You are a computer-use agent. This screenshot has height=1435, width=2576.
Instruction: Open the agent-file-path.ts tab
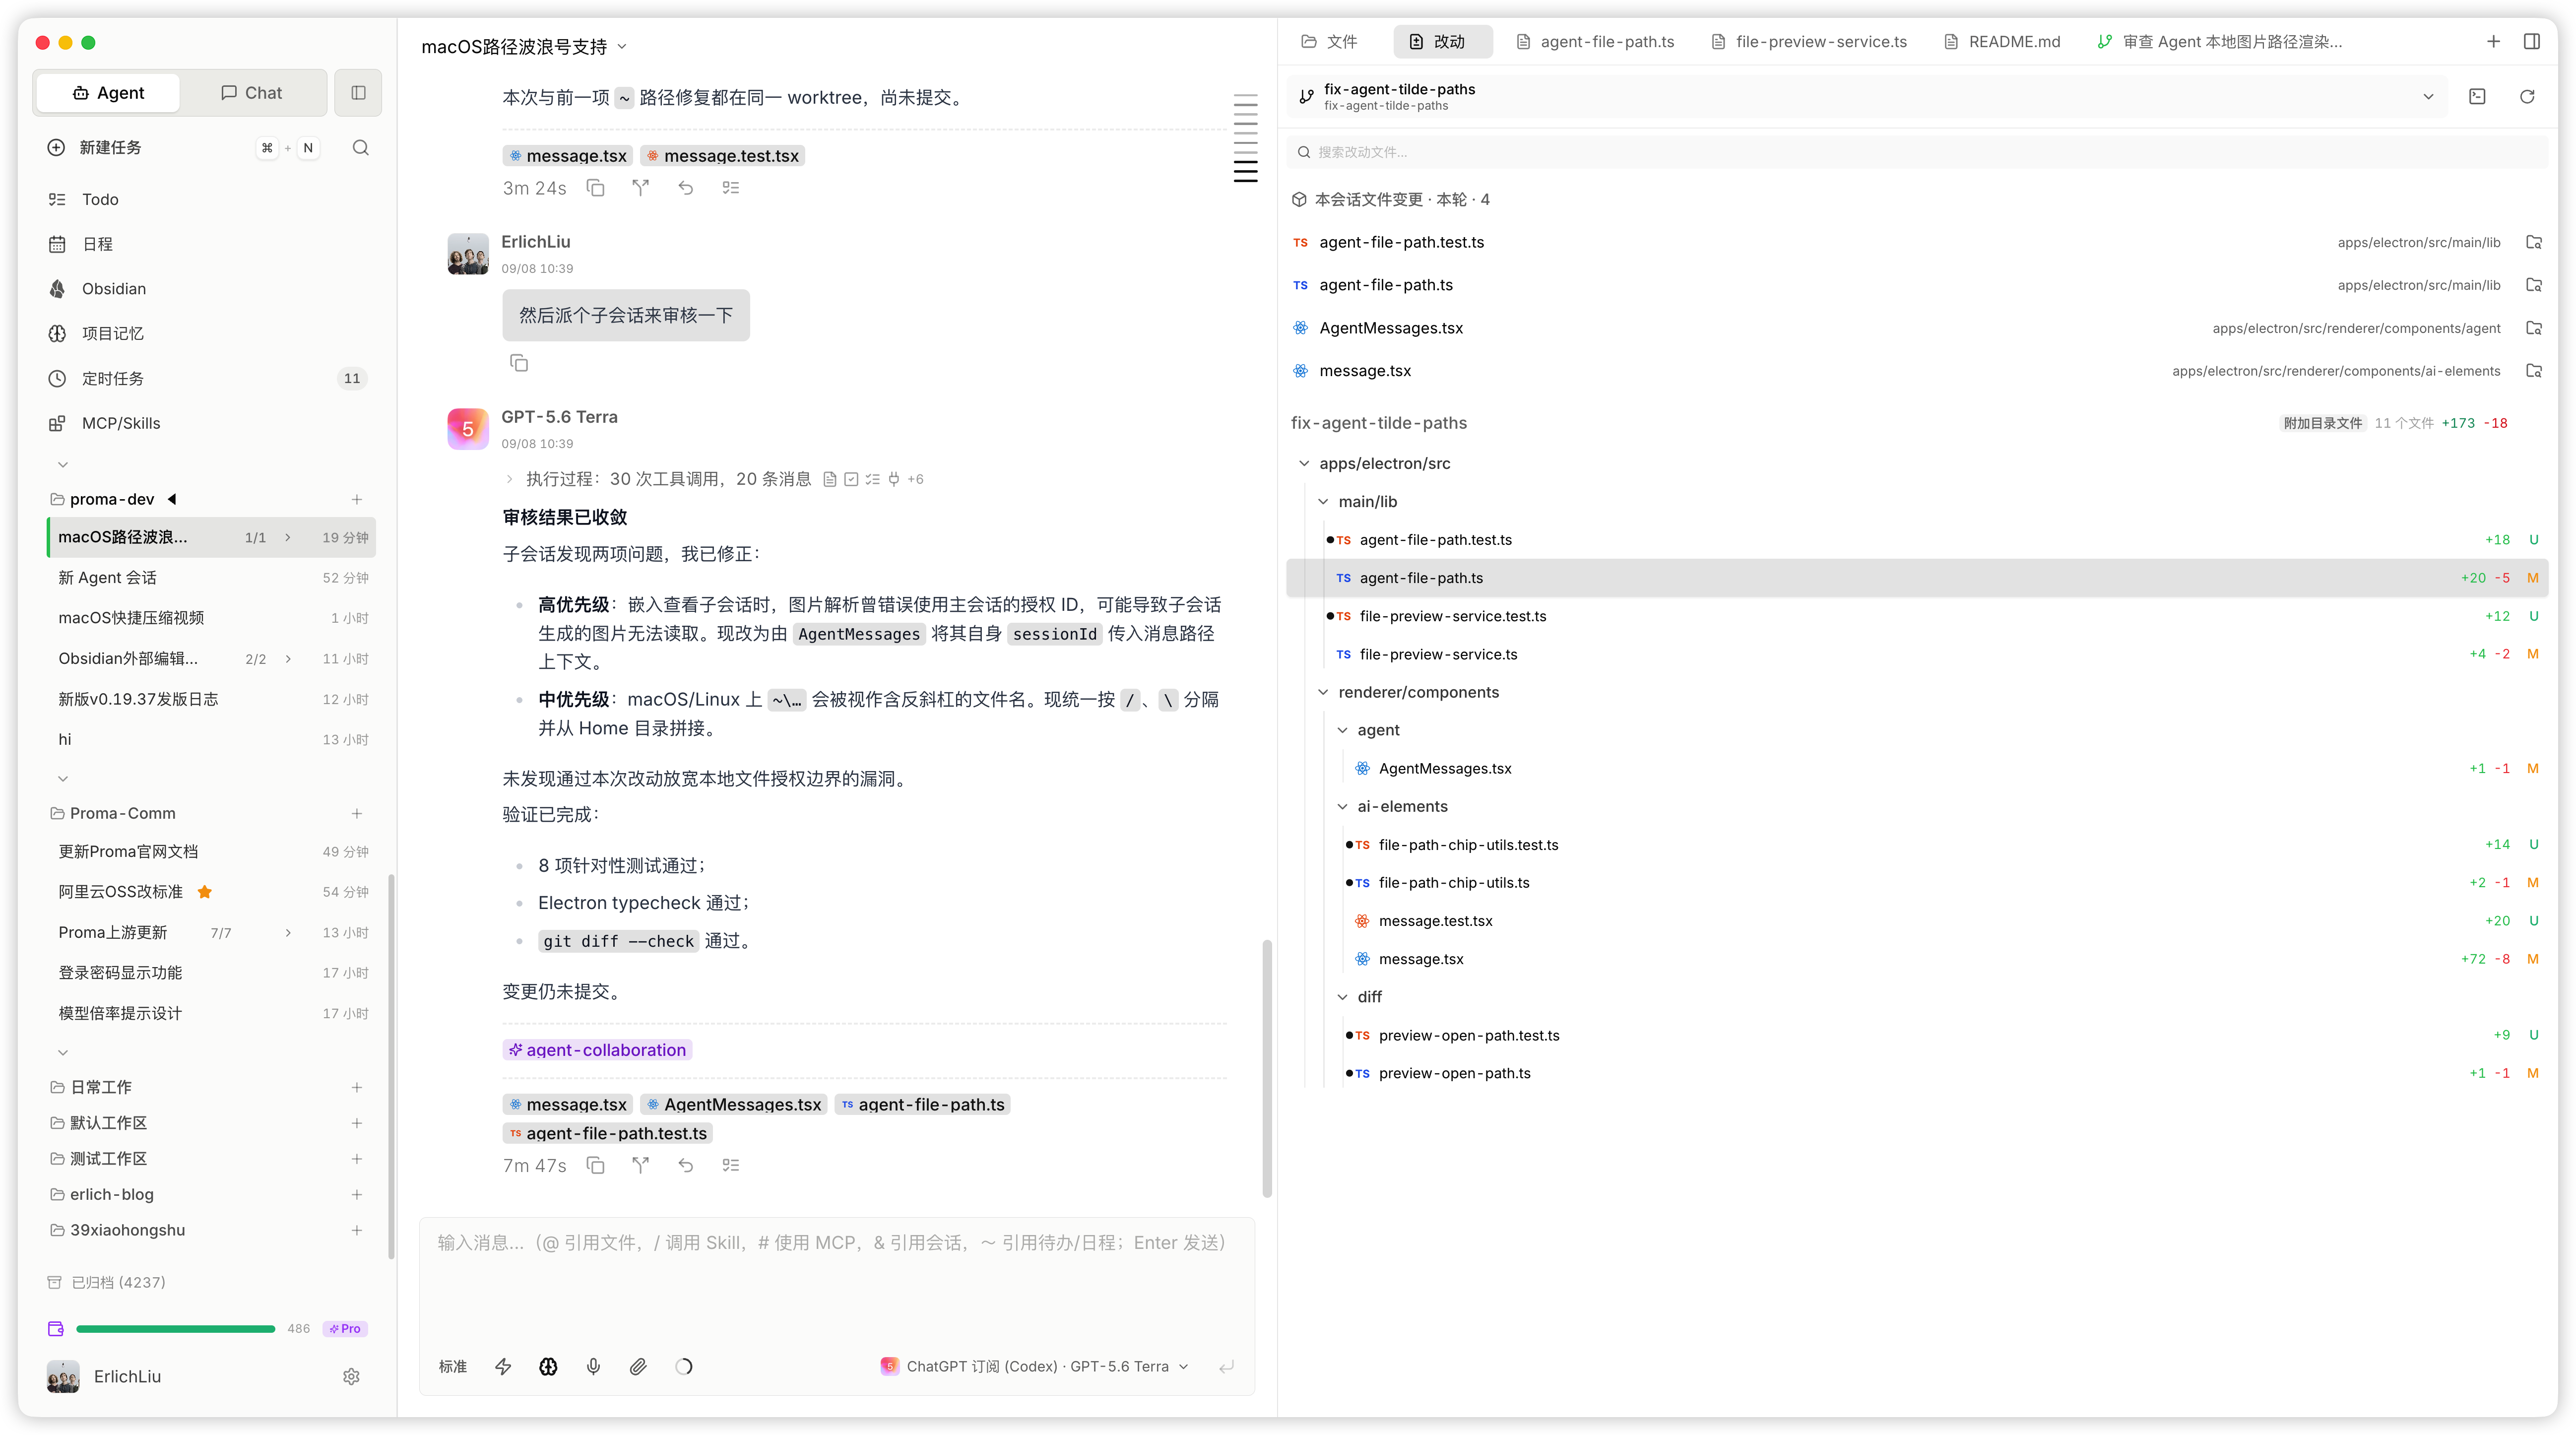point(1595,41)
